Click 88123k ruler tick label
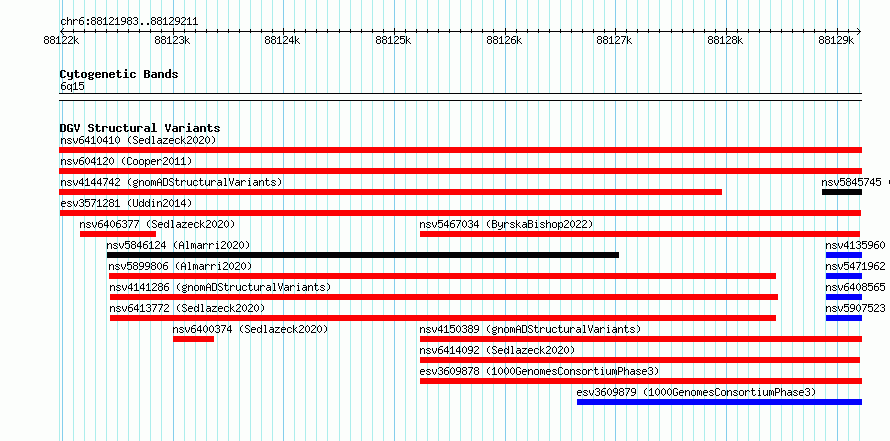Image resolution: width=890 pixels, height=441 pixels. pos(172,40)
